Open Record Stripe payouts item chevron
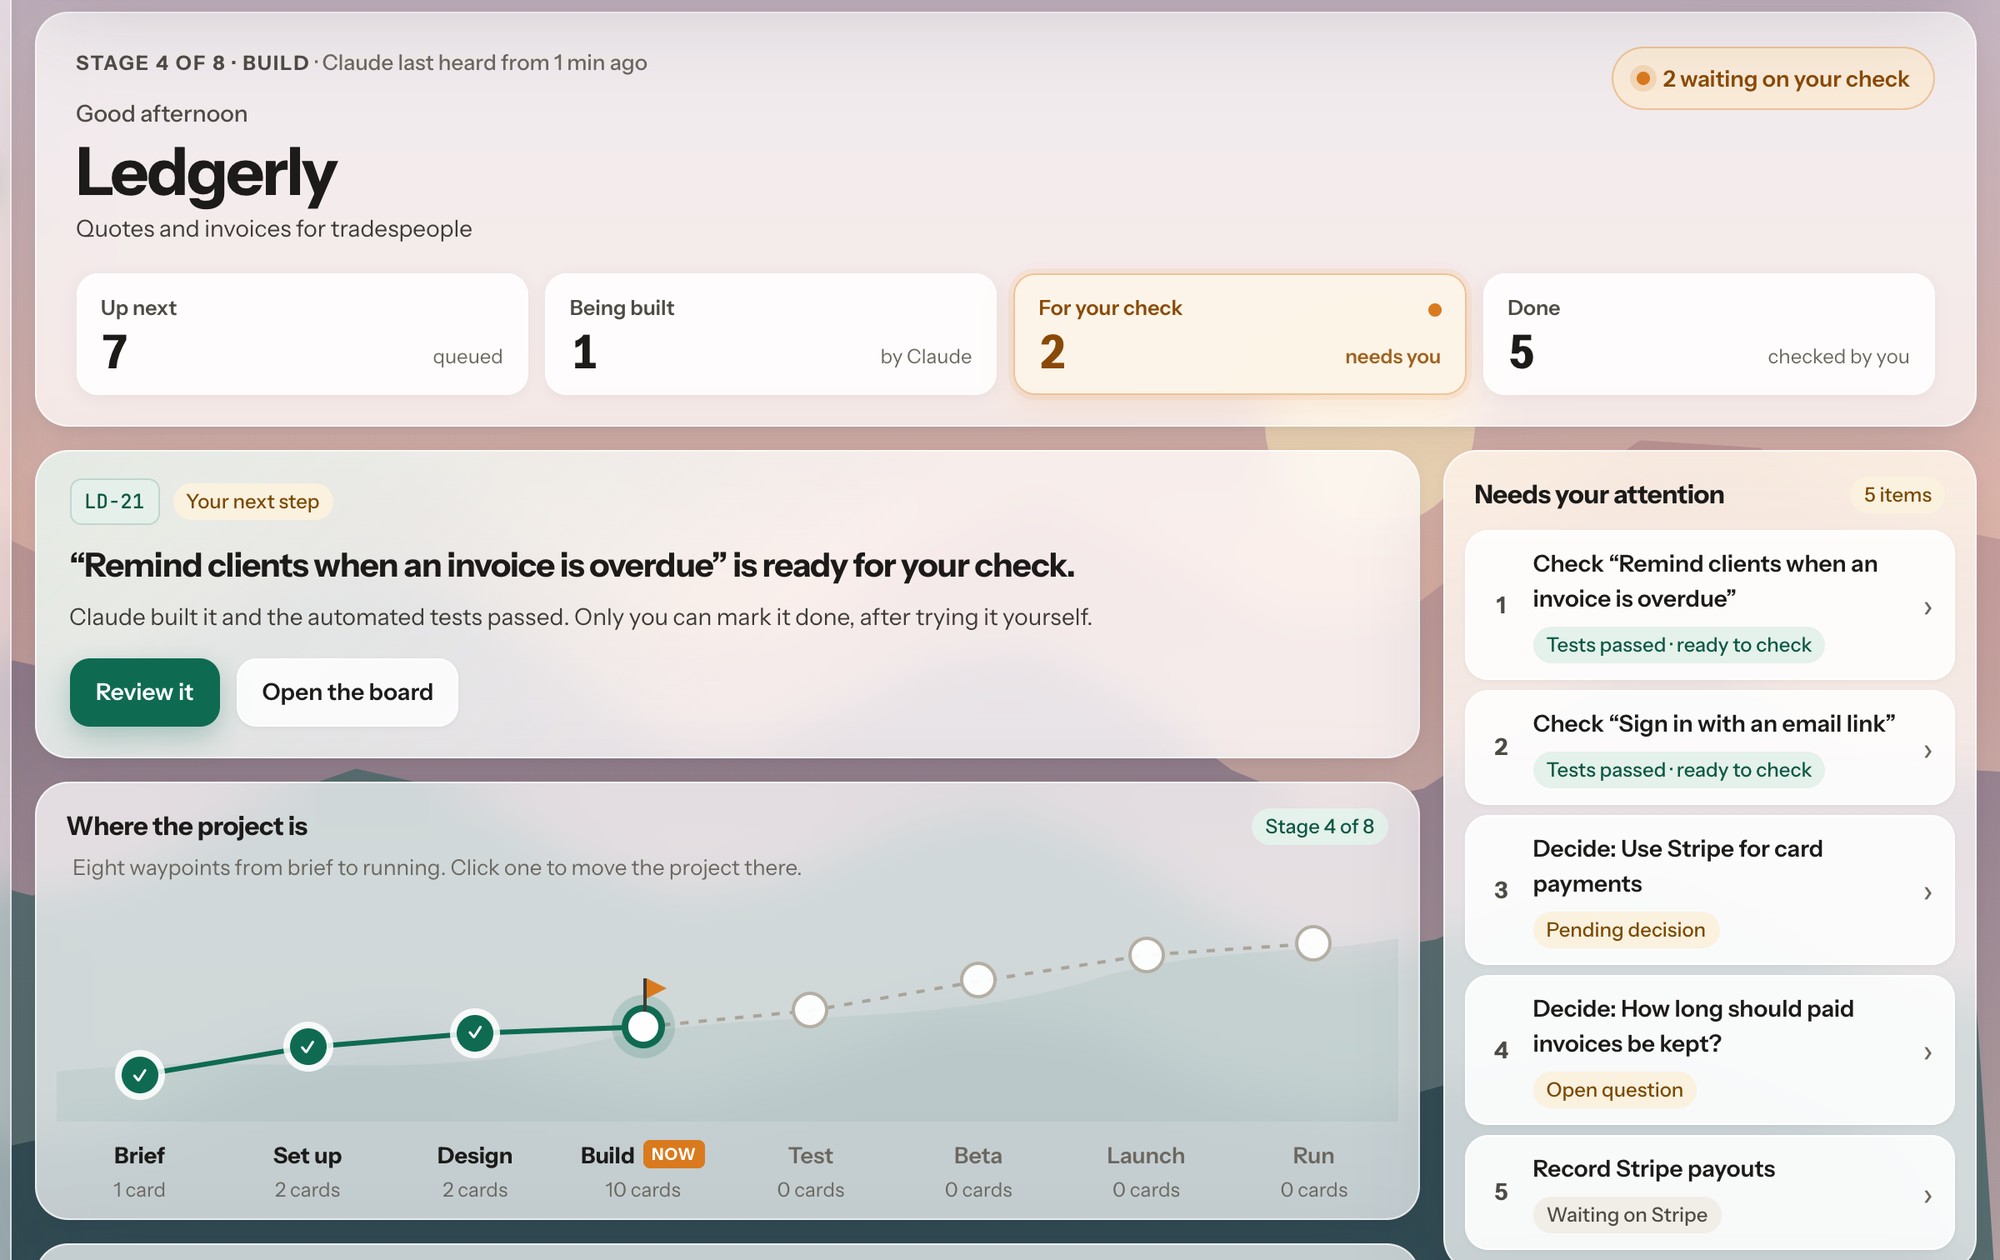The image size is (2000, 1260). point(1927,1195)
